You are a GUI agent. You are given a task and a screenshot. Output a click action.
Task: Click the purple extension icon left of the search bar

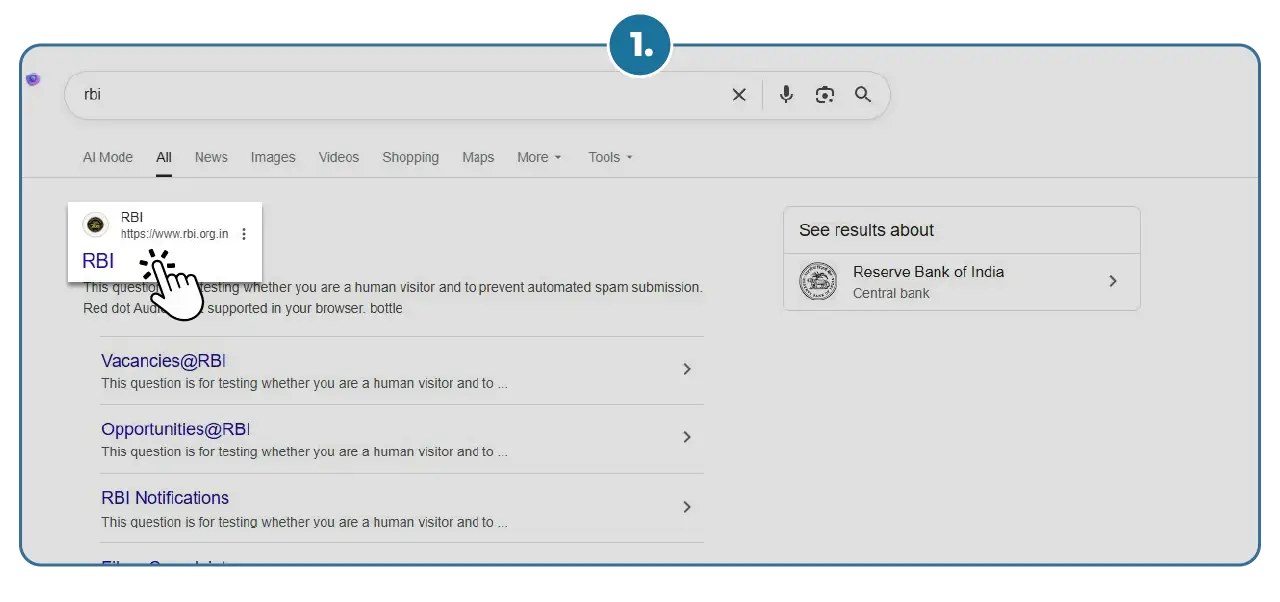click(33, 80)
